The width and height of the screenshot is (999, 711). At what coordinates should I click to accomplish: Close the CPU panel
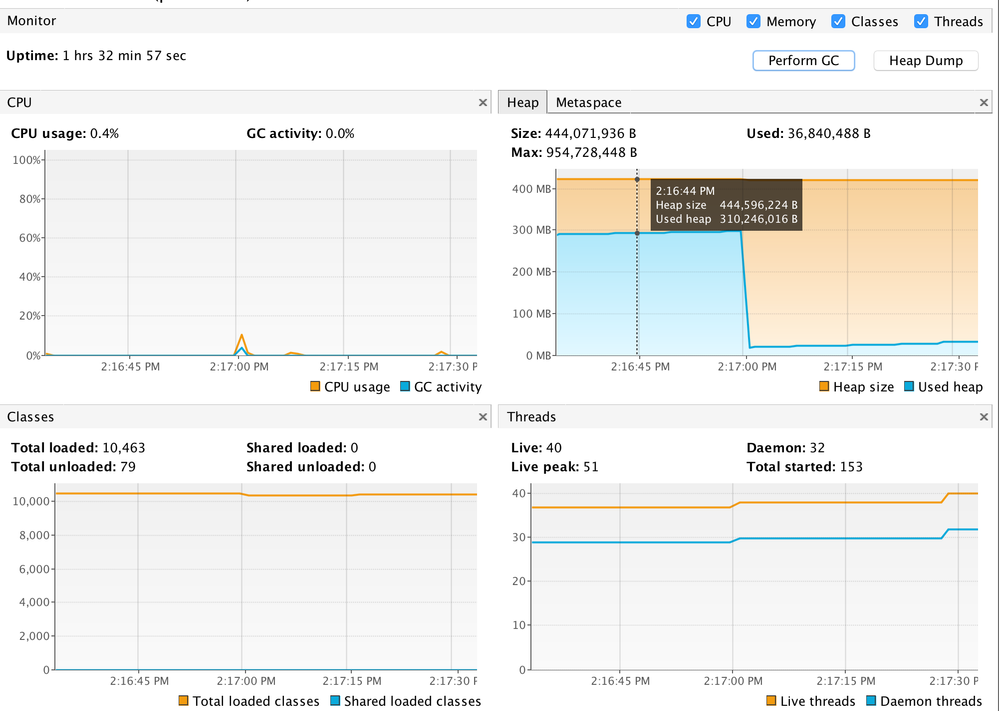(483, 103)
